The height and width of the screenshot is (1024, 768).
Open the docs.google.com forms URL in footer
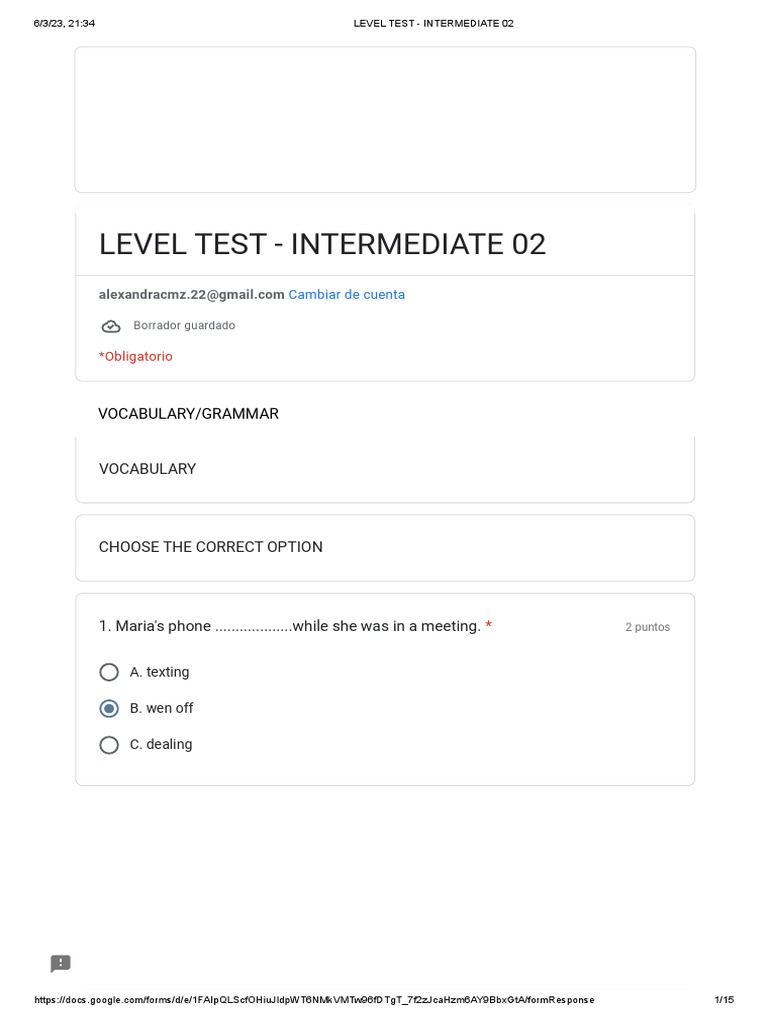pyautogui.click(x=314, y=1000)
